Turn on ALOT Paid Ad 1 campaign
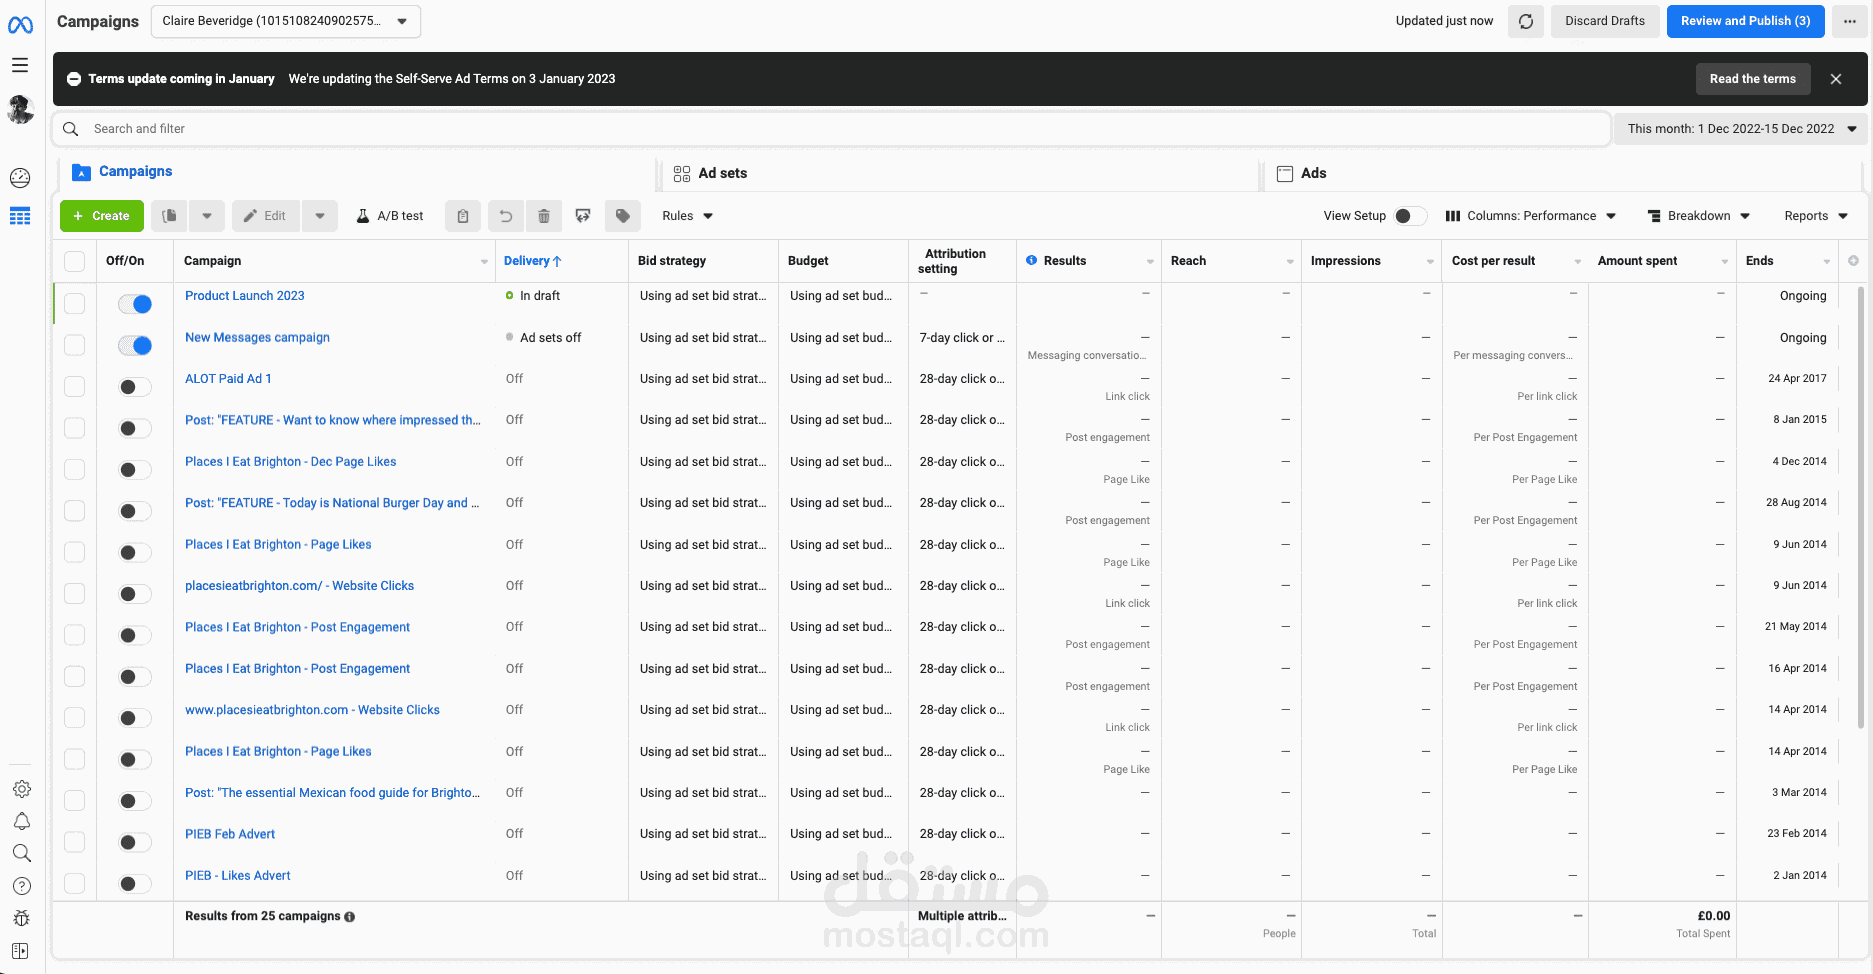The height and width of the screenshot is (974, 1873). (x=135, y=387)
